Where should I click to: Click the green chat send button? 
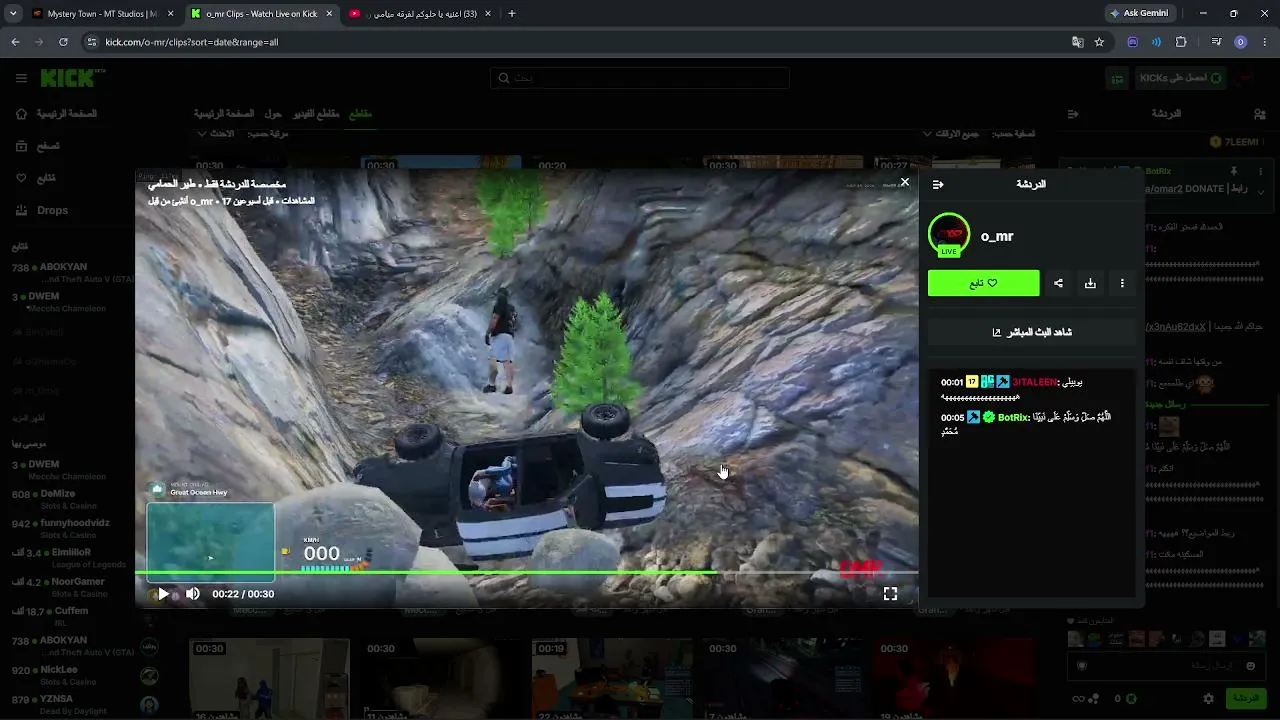pyautogui.click(x=1246, y=698)
